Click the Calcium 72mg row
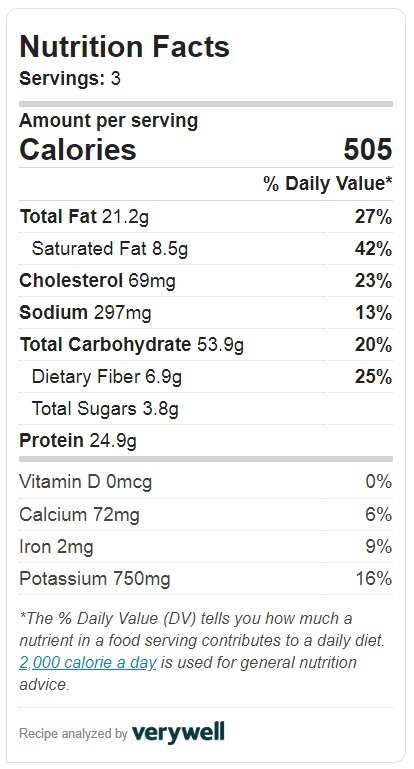Screen dimensions: 414x769 tap(206, 514)
